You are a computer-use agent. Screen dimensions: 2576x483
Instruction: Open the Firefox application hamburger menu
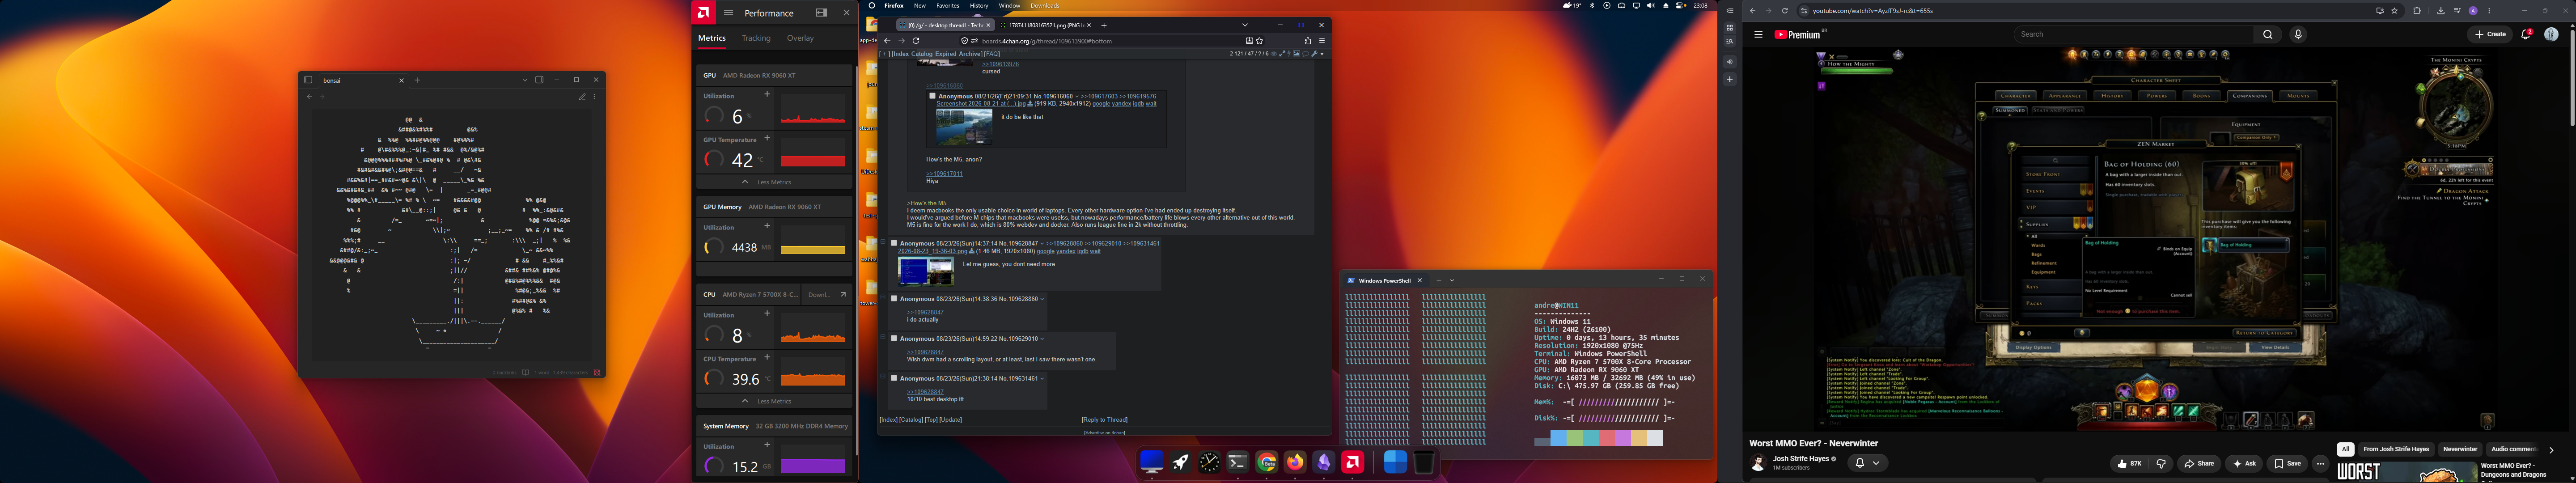coord(1321,41)
